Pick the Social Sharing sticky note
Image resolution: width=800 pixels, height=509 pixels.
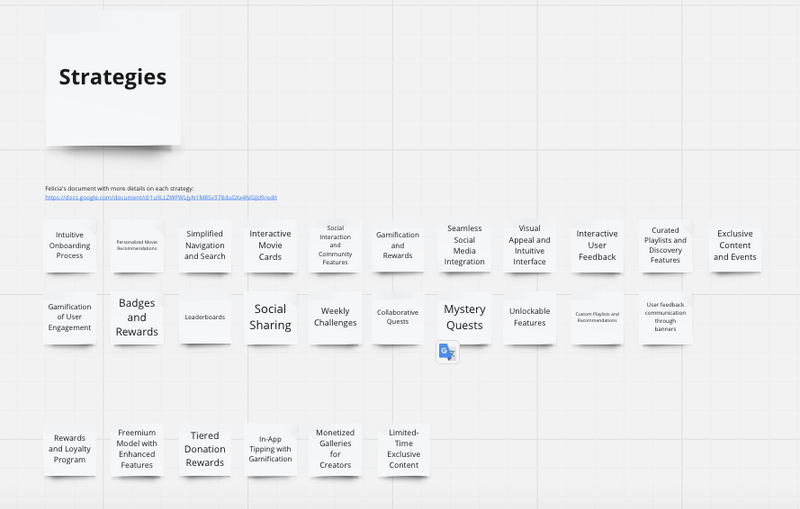[x=270, y=318]
